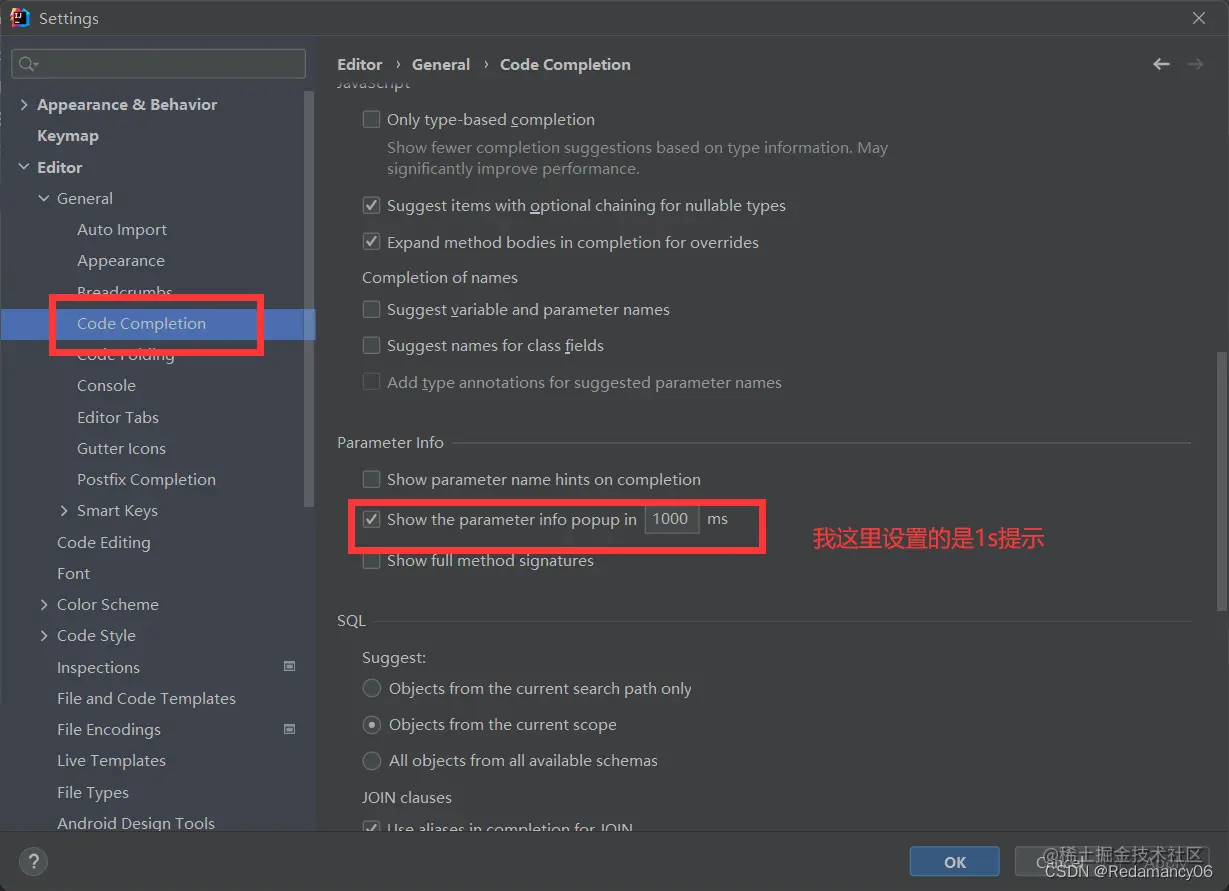
Task: Open Inspections settings
Action: click(x=98, y=667)
